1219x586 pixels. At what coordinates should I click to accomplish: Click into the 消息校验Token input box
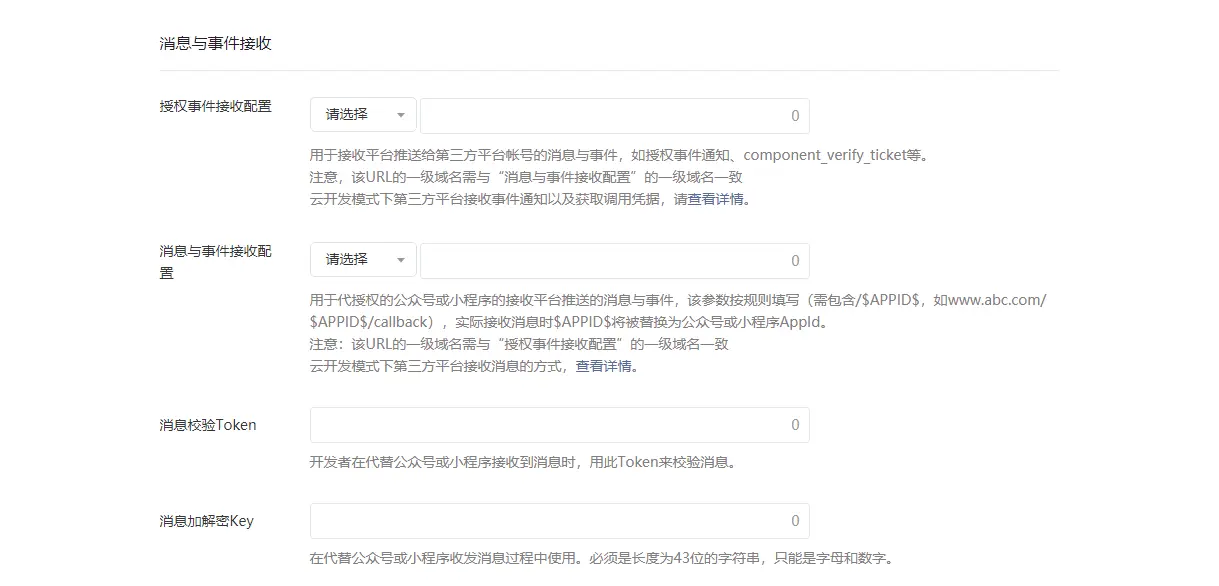(x=559, y=425)
